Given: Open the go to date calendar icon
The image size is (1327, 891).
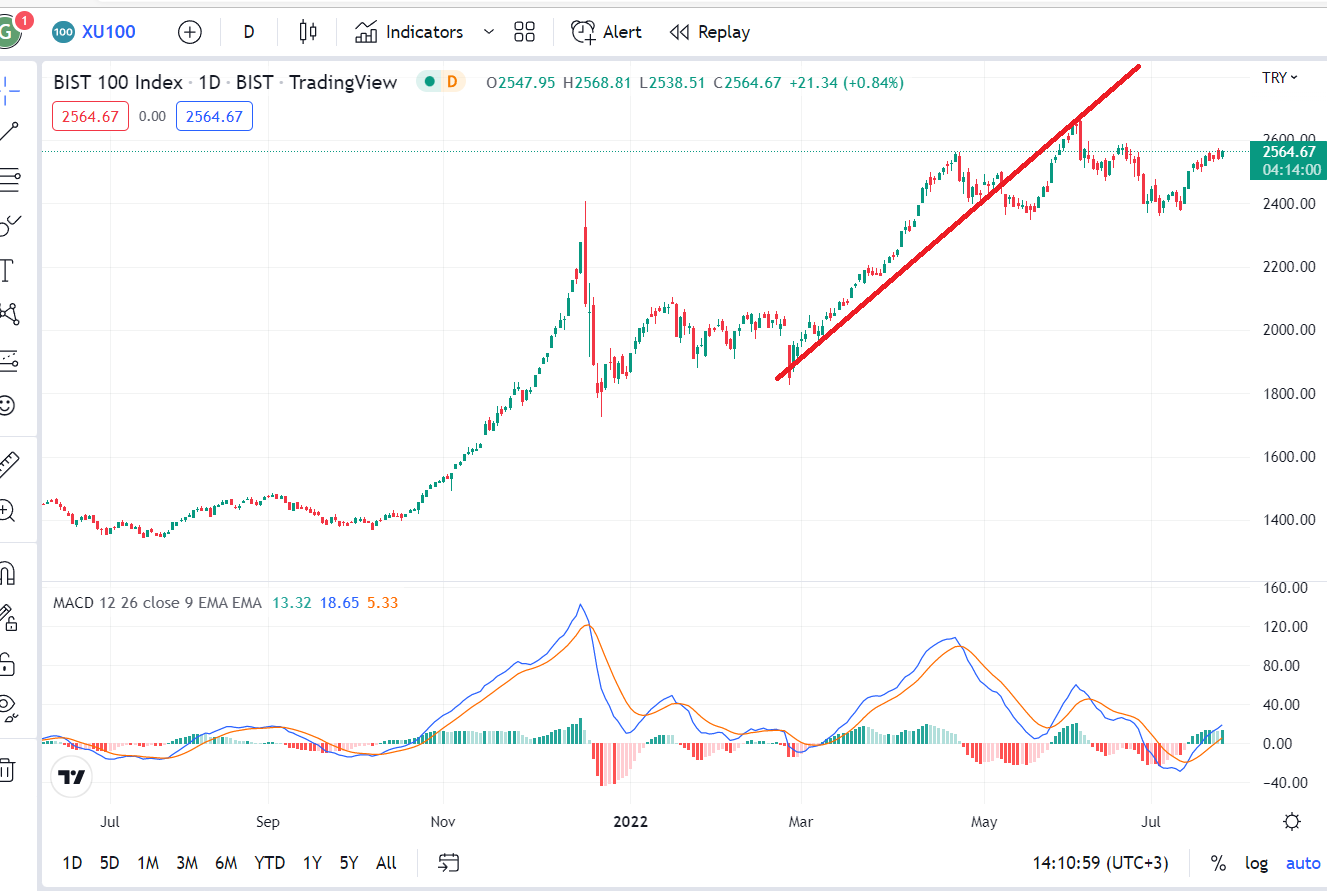Looking at the screenshot, I should (x=449, y=862).
